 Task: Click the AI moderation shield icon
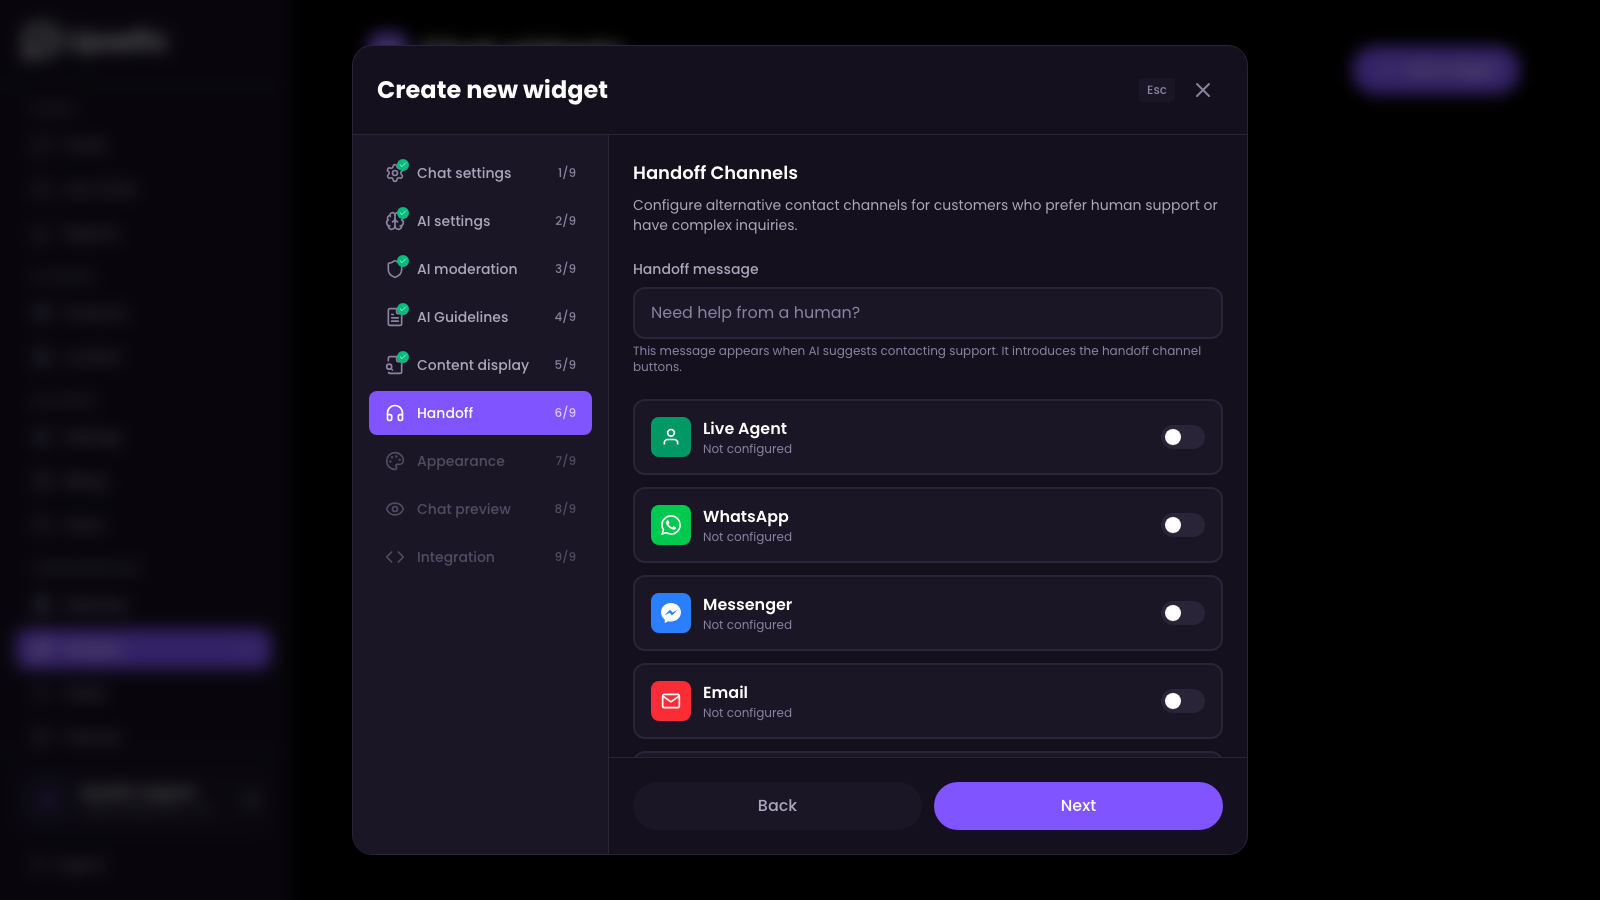(x=395, y=268)
